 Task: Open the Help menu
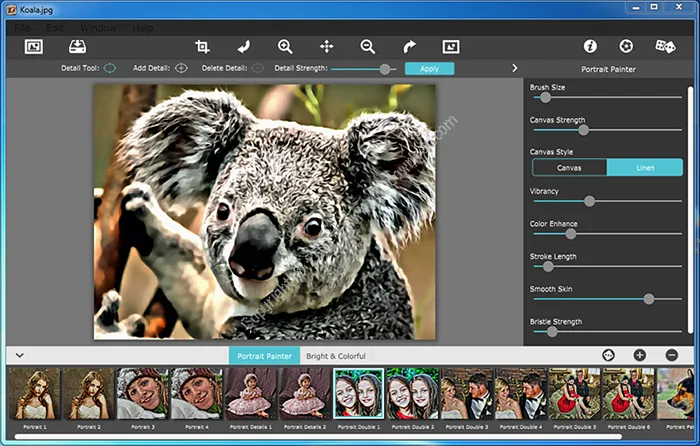point(143,28)
